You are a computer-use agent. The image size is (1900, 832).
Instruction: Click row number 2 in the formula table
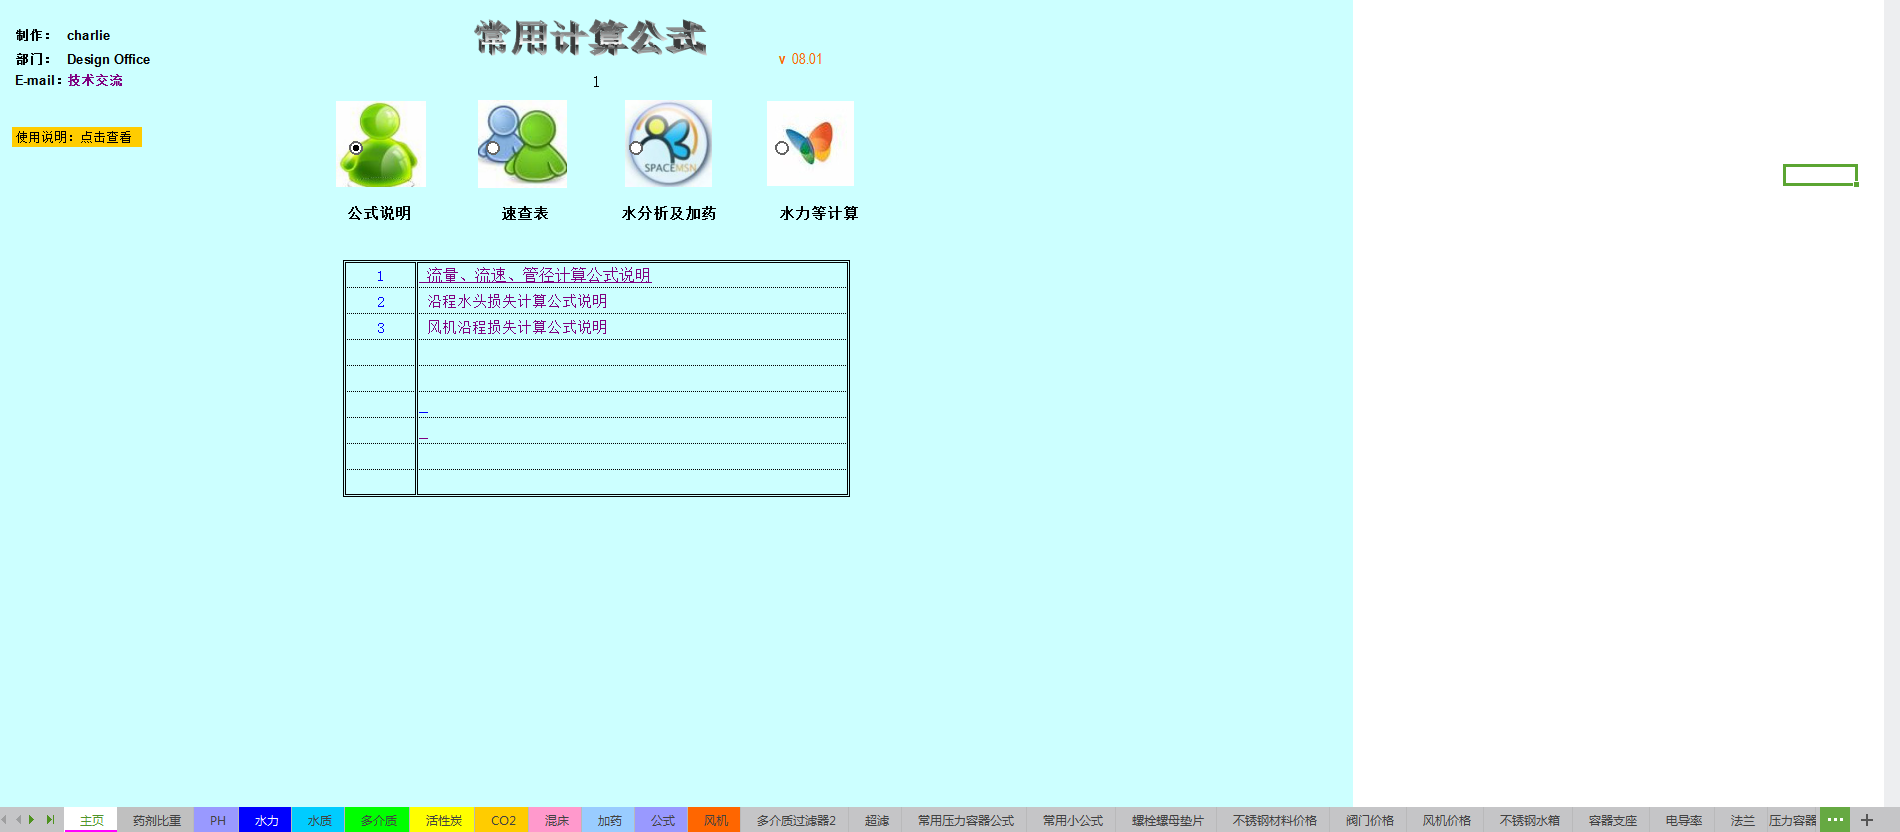[380, 301]
